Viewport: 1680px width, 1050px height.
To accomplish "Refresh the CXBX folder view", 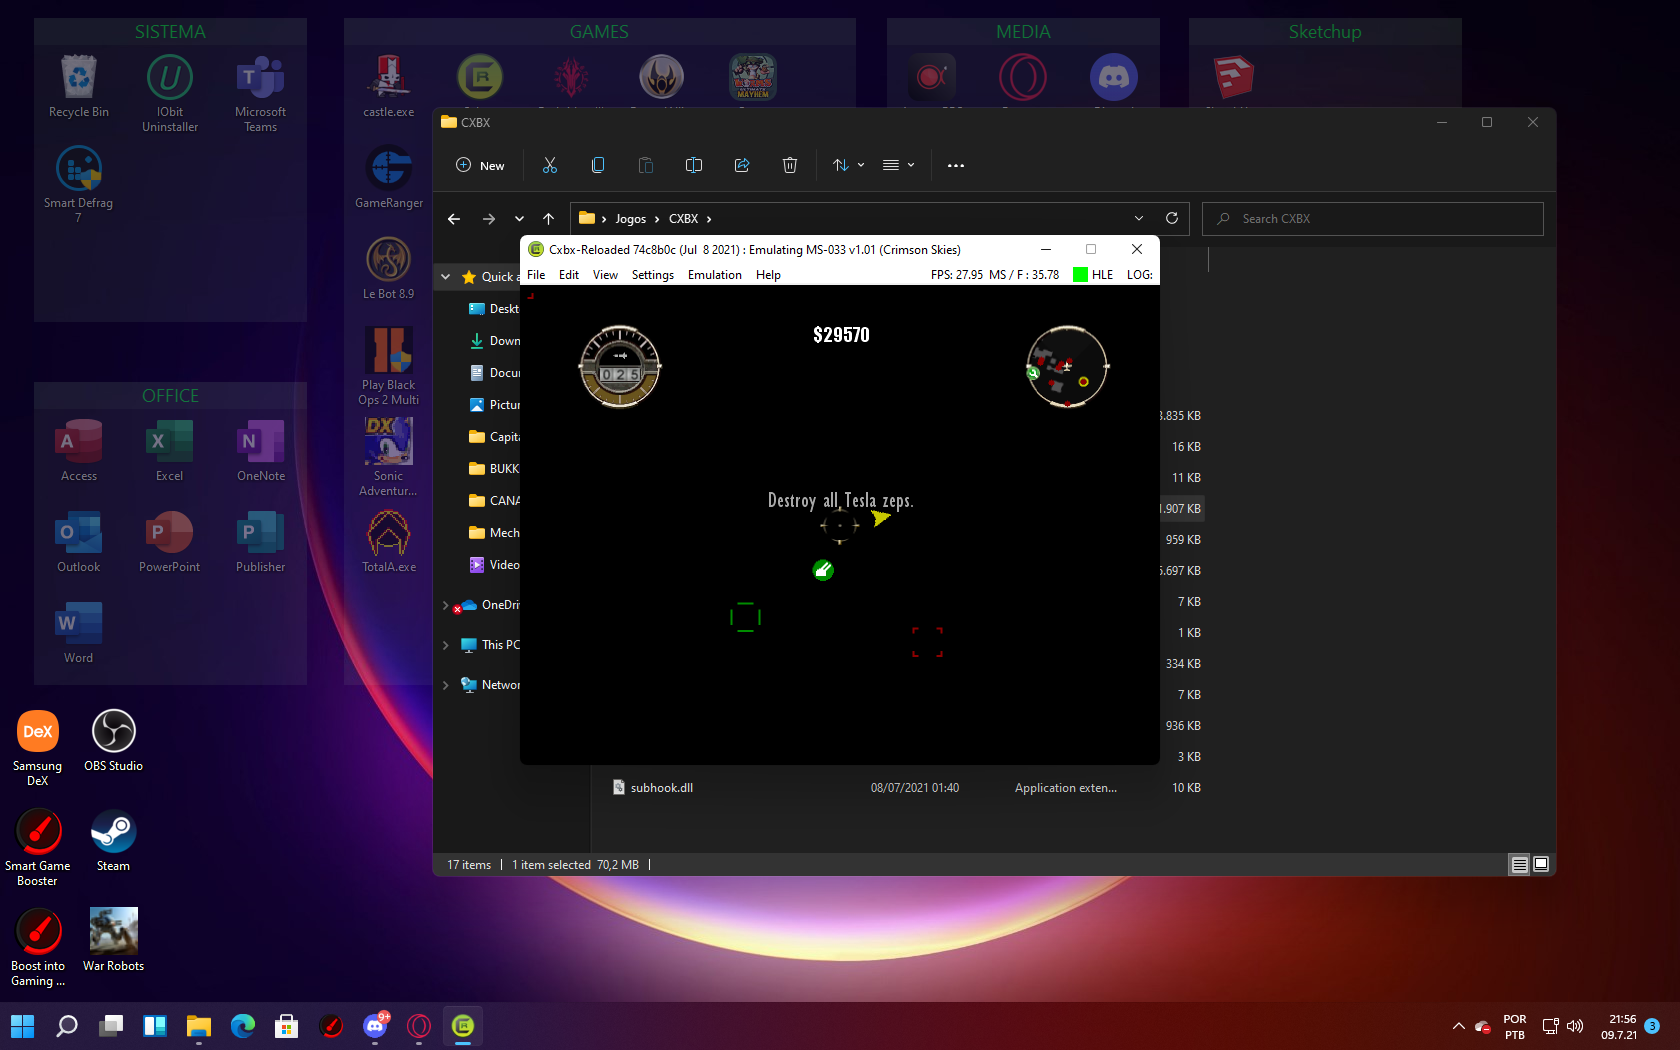I will pos(1171,218).
